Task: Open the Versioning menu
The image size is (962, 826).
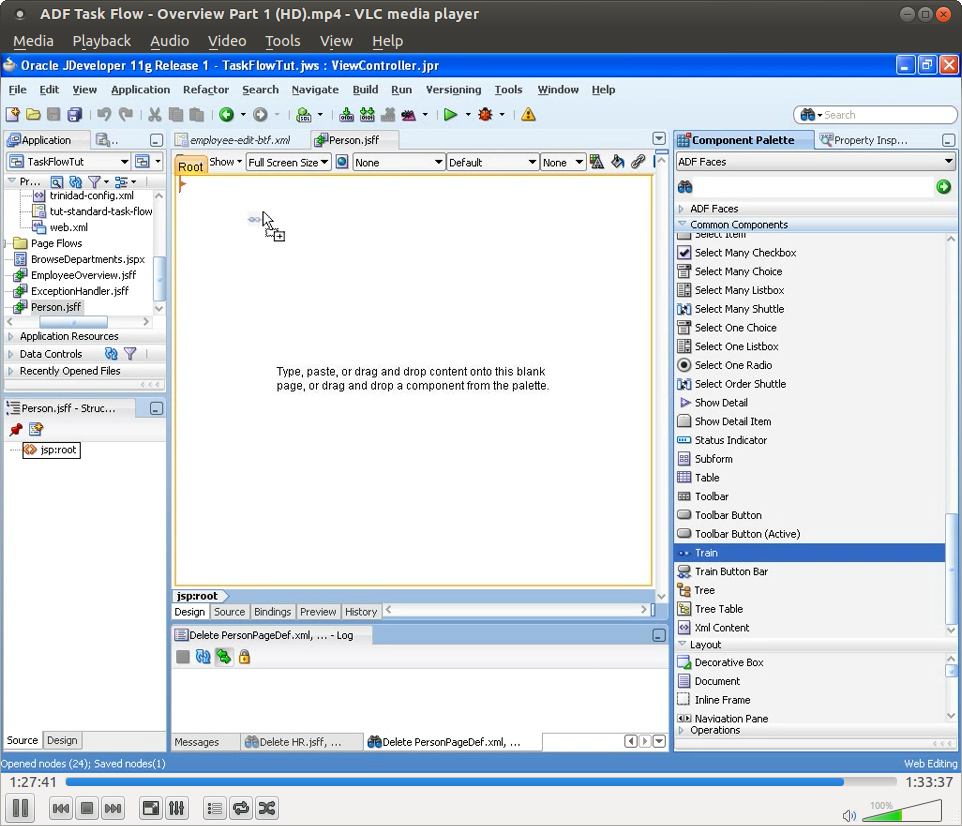Action: pyautogui.click(x=453, y=89)
